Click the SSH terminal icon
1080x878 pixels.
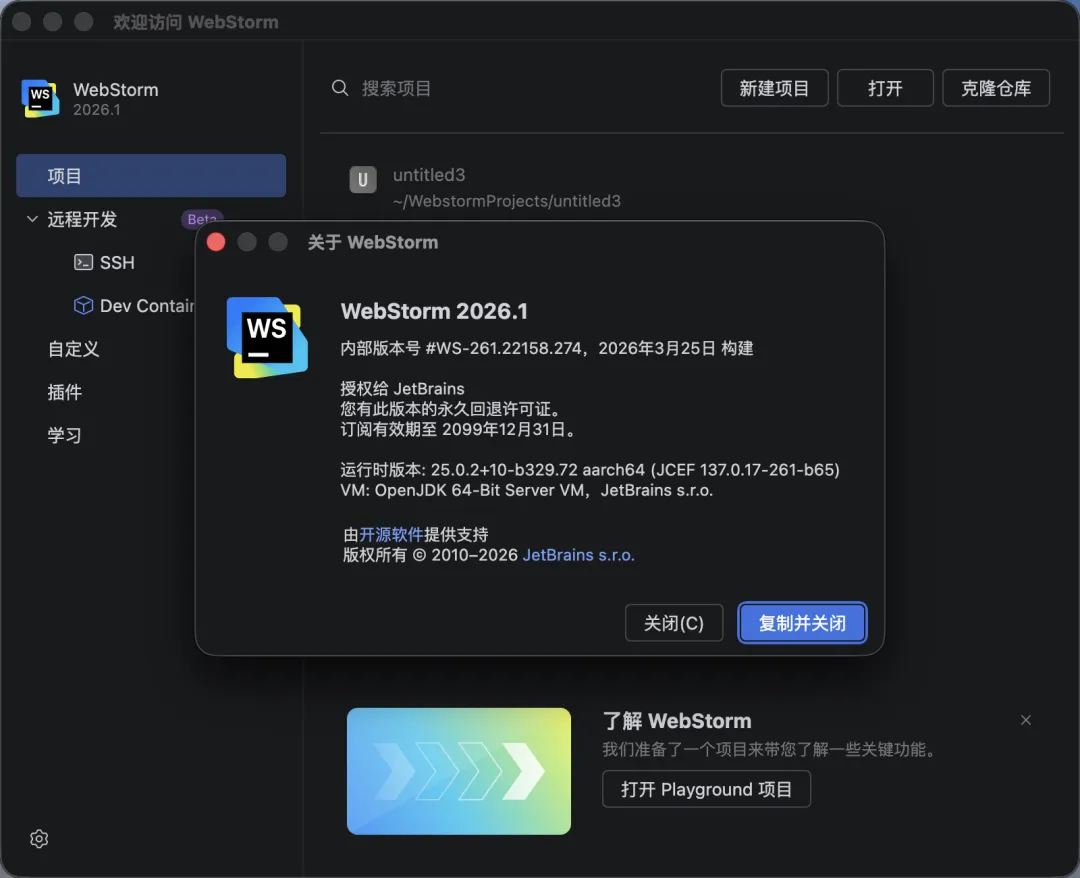point(84,262)
